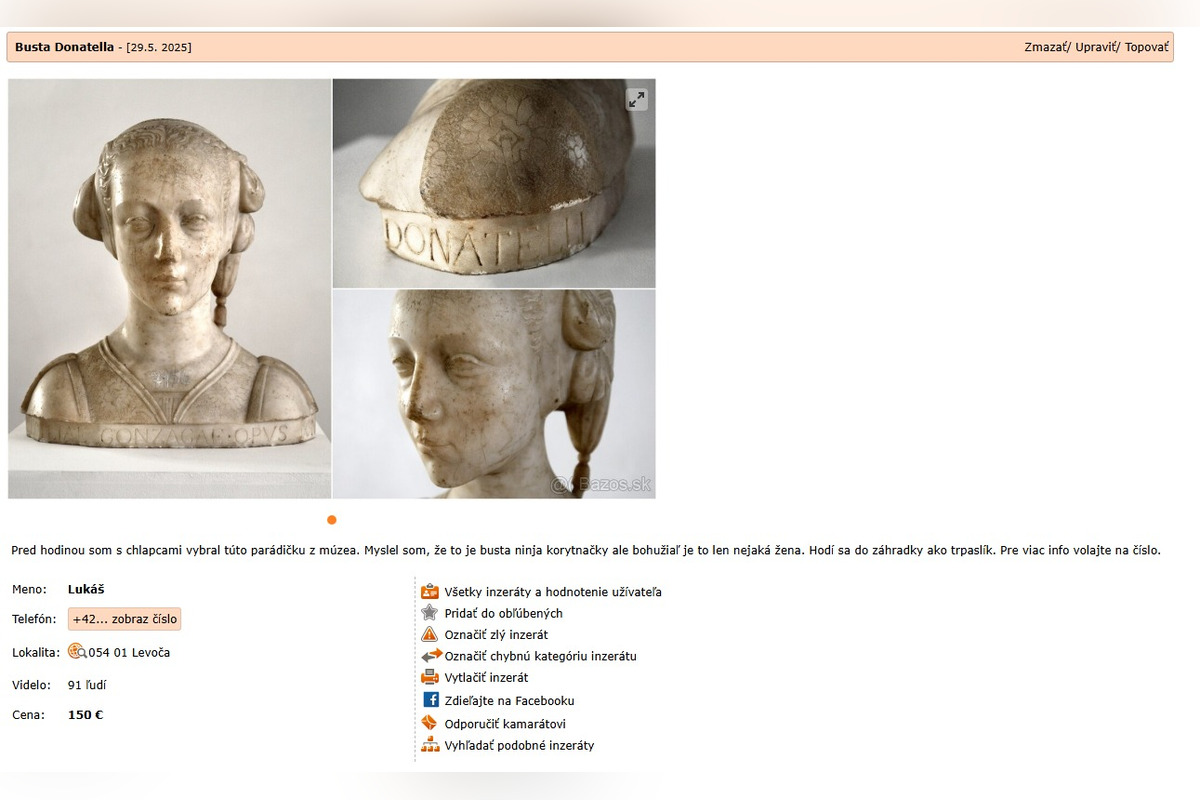The width and height of the screenshot is (1200, 800).
Task: Click the orange gallery indicator dot
Action: [x=332, y=520]
